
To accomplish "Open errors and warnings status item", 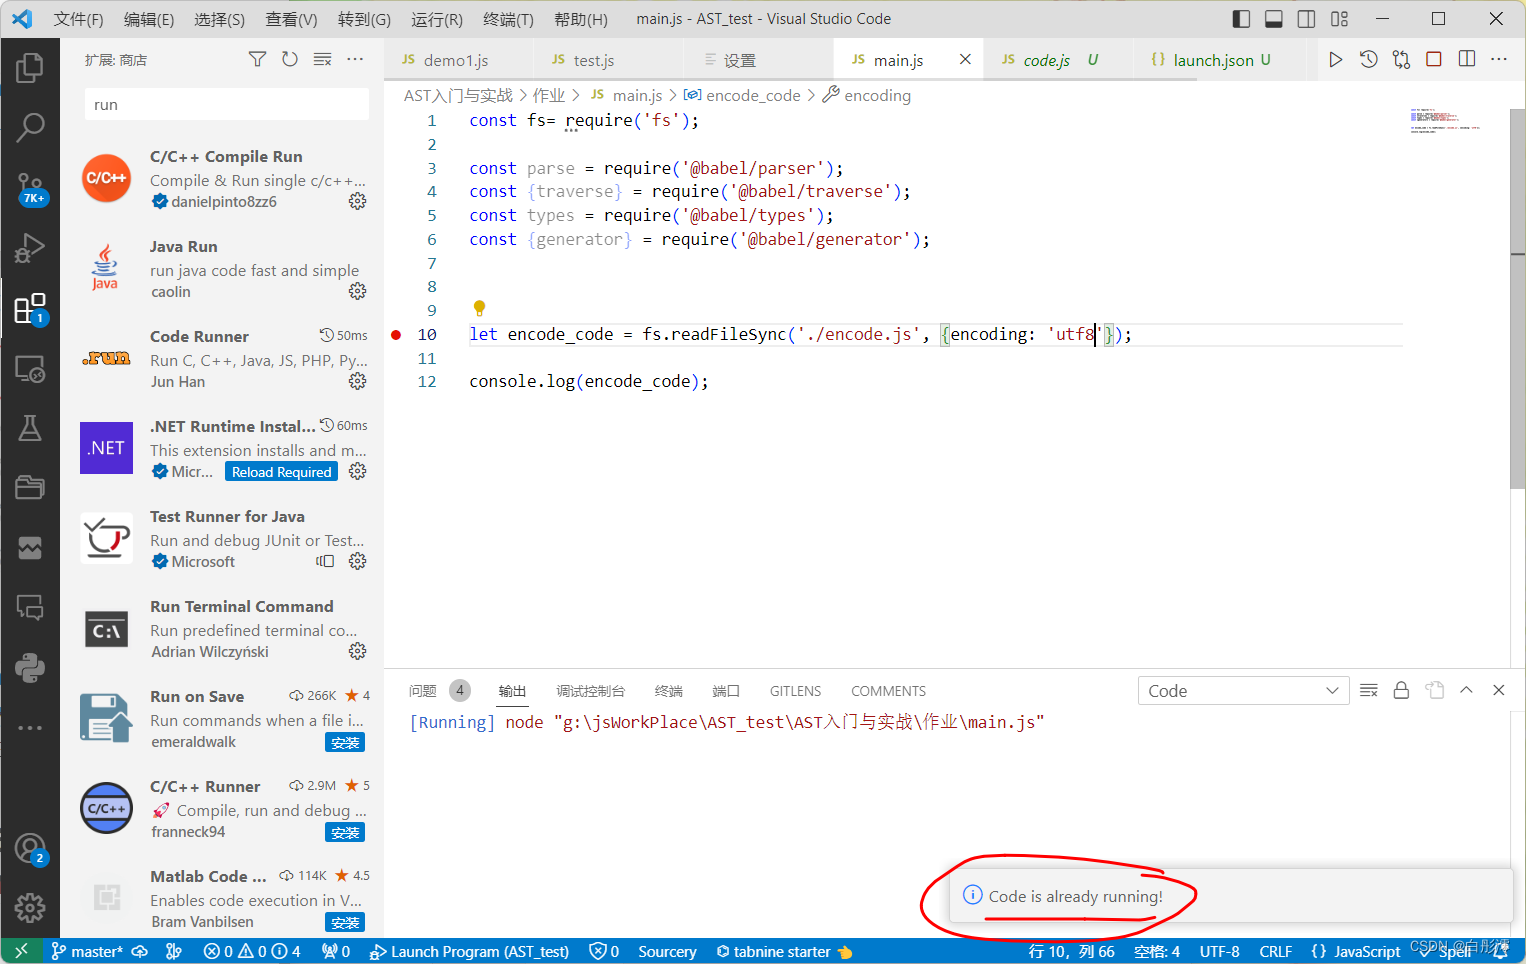I will point(251,951).
